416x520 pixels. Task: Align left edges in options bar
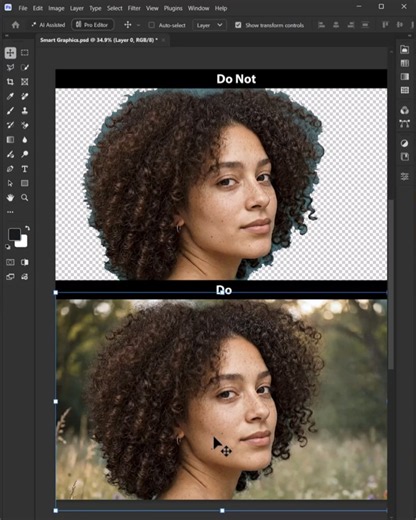321,25
